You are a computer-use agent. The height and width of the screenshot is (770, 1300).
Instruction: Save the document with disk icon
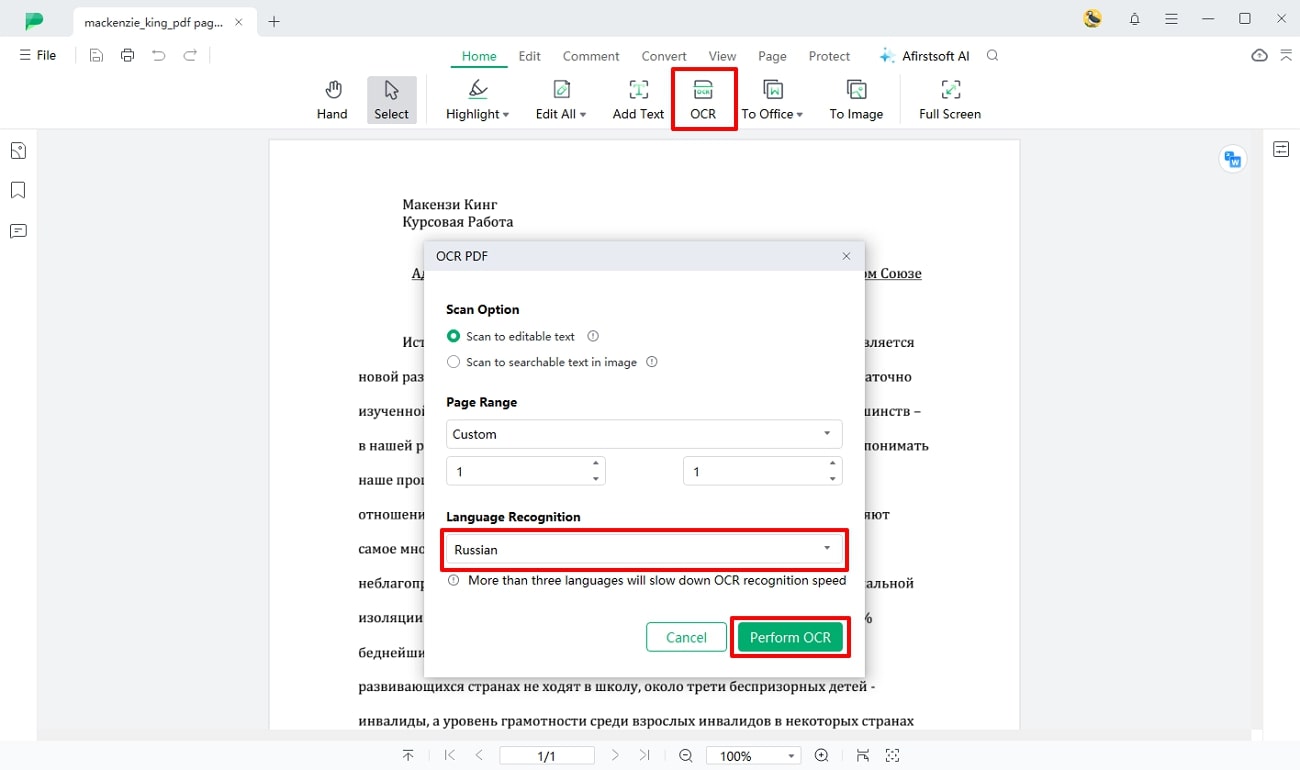coord(96,56)
